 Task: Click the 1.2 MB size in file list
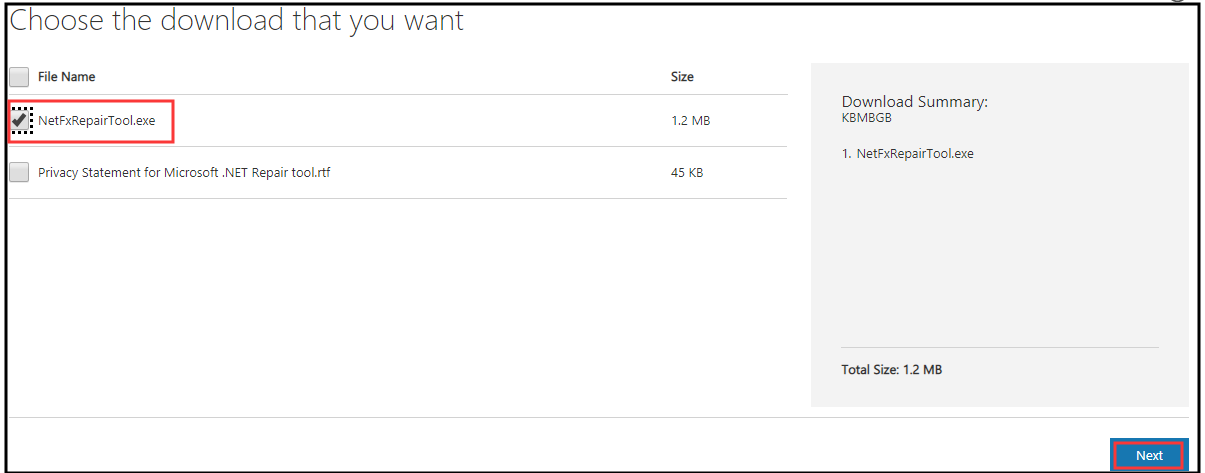690,121
